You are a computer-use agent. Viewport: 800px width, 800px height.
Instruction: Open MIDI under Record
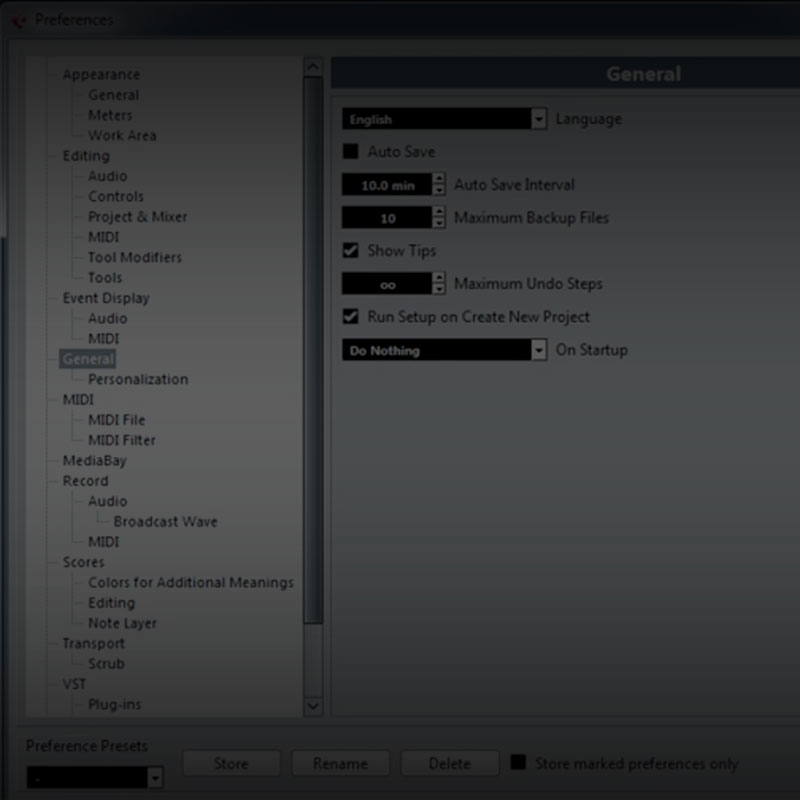(104, 542)
